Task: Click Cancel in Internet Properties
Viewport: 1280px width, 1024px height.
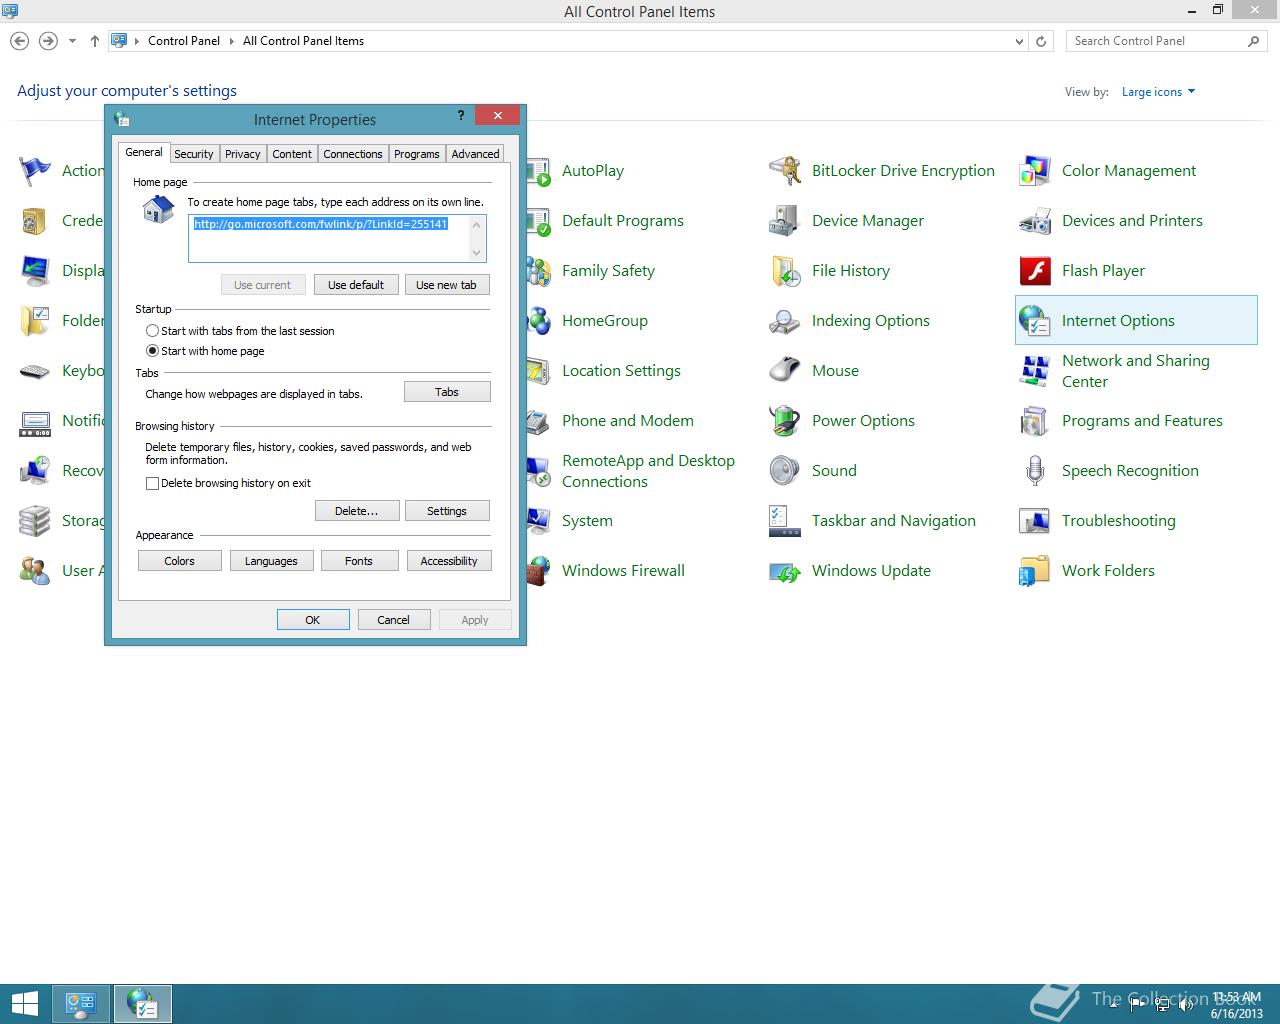Action: point(393,620)
